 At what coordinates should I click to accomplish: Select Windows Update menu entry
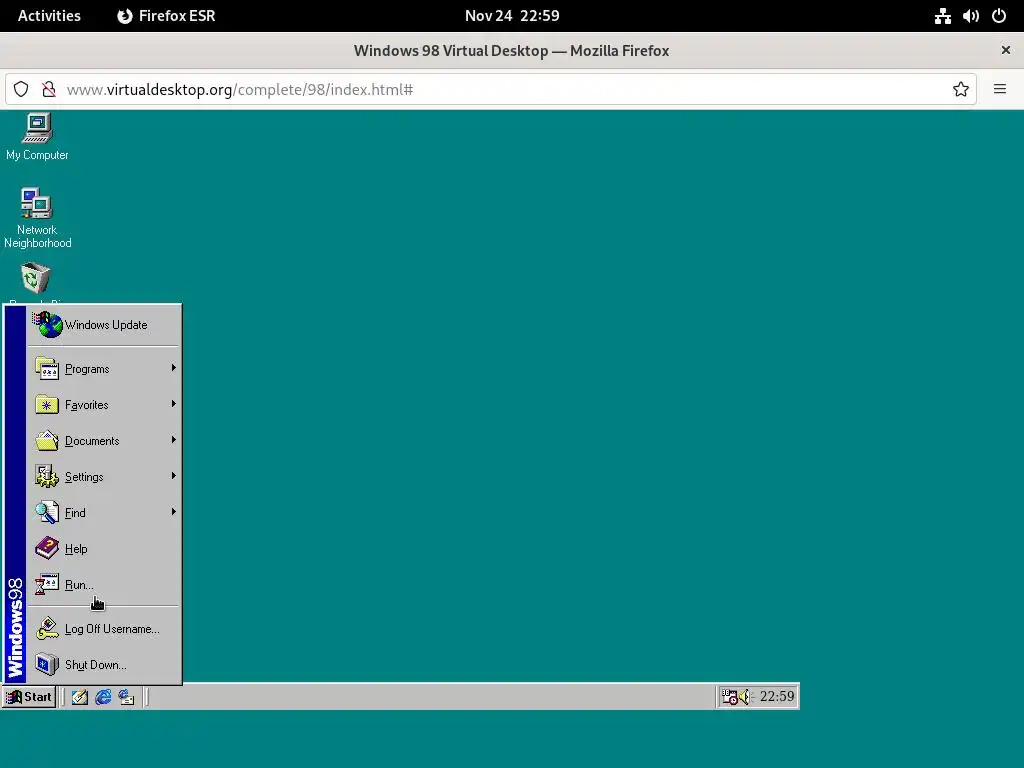[x=104, y=325]
